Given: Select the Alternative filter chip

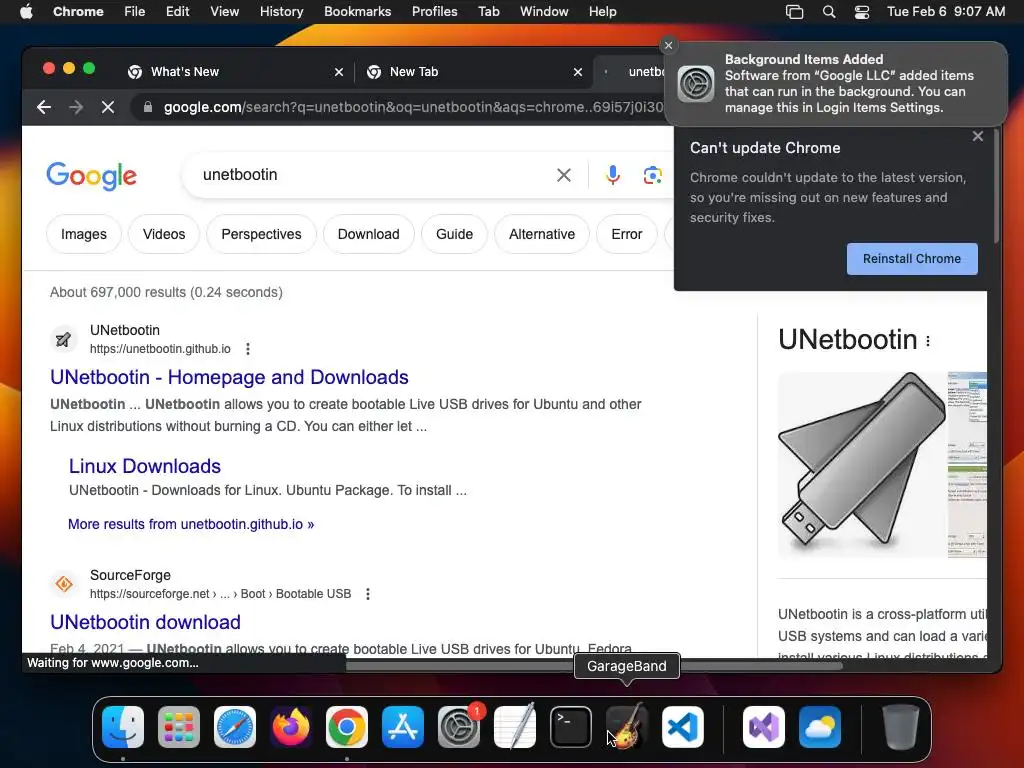Looking at the screenshot, I should tap(542, 234).
